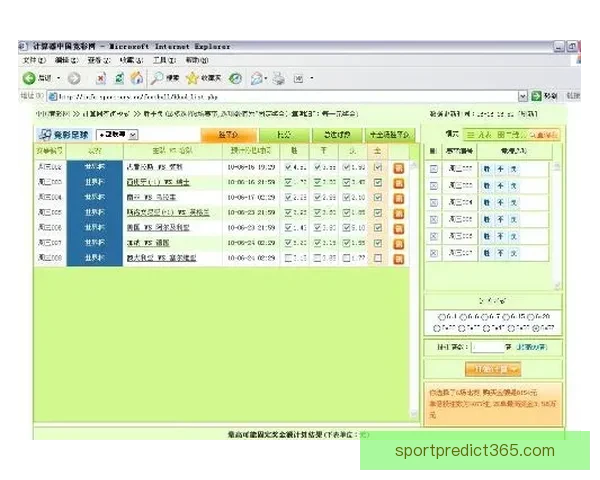Open the 编辑 Edit menu
The height and width of the screenshot is (480, 600).
point(67,60)
